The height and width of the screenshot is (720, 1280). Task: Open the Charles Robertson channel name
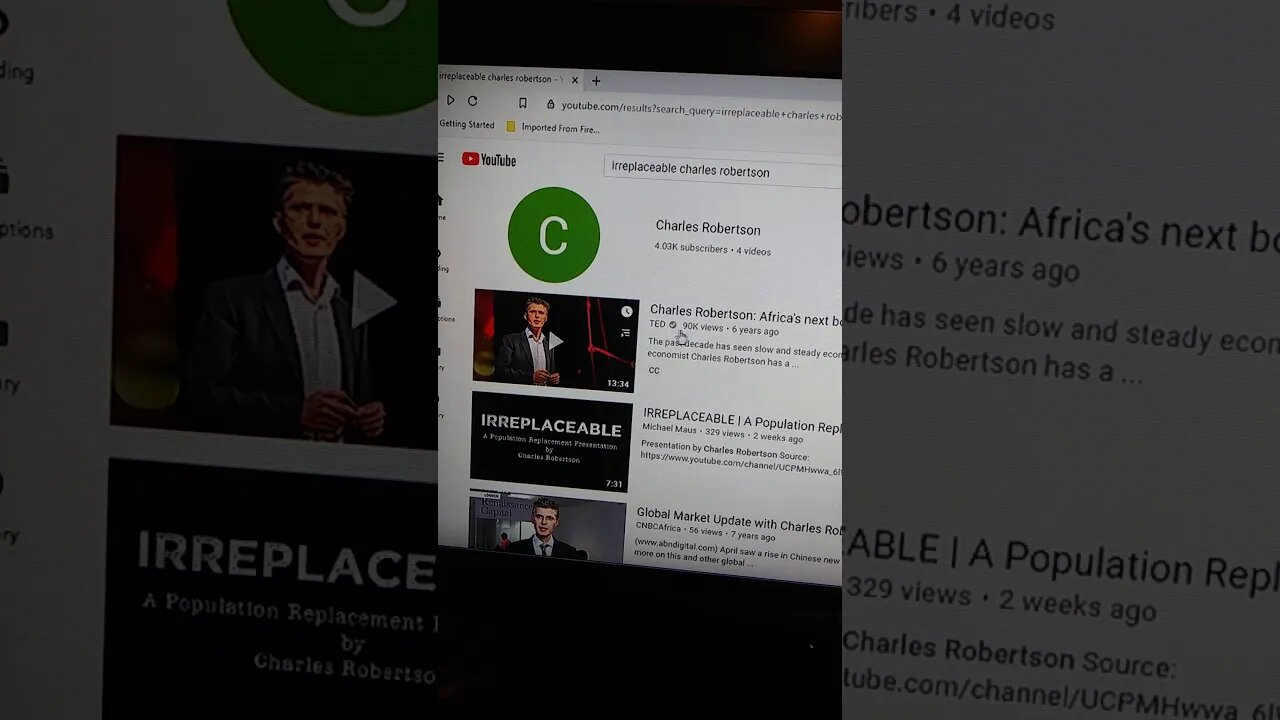coord(708,229)
